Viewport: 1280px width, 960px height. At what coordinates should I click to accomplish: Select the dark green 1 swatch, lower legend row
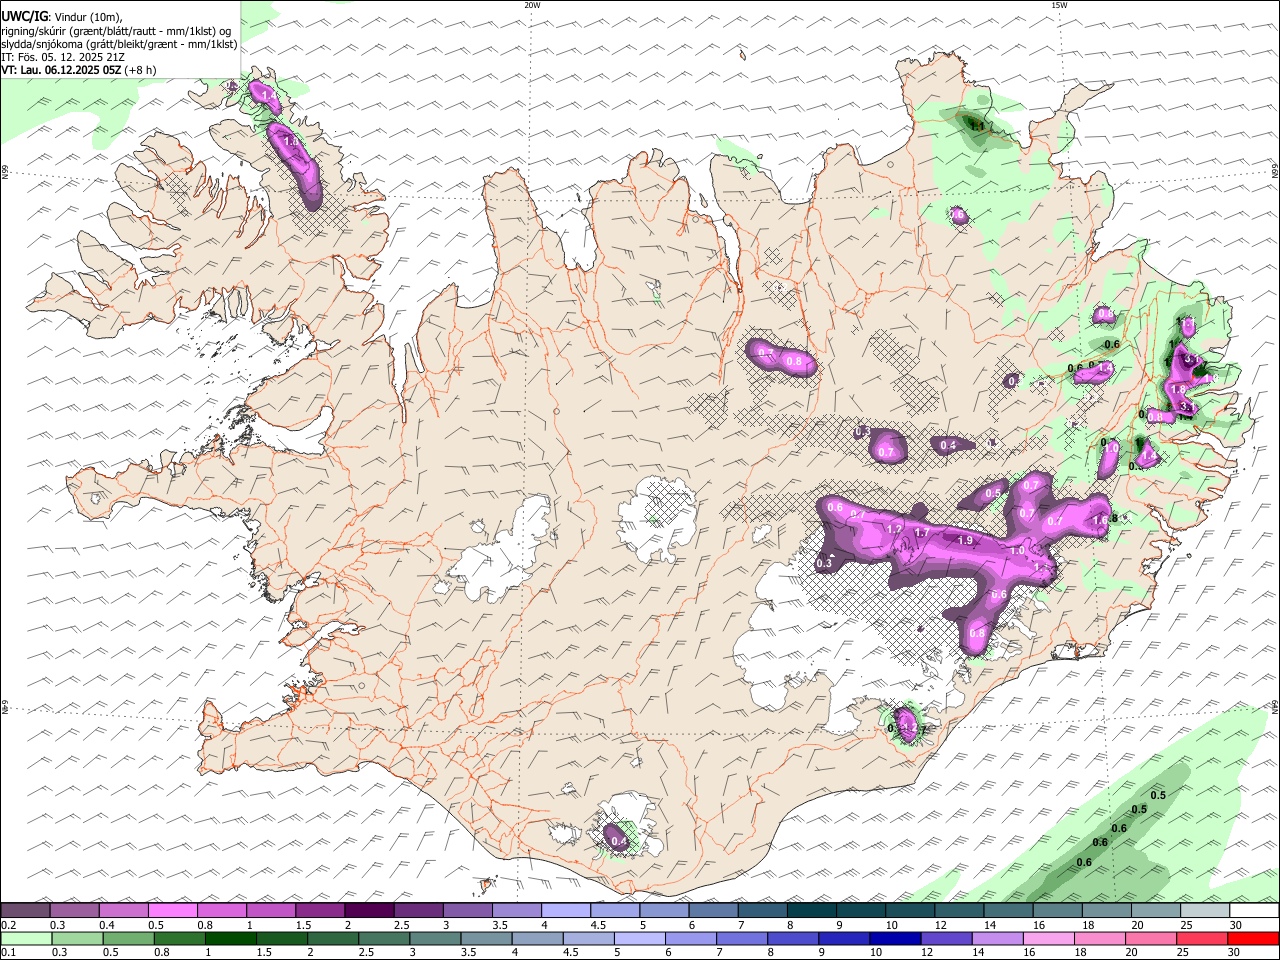point(230,938)
